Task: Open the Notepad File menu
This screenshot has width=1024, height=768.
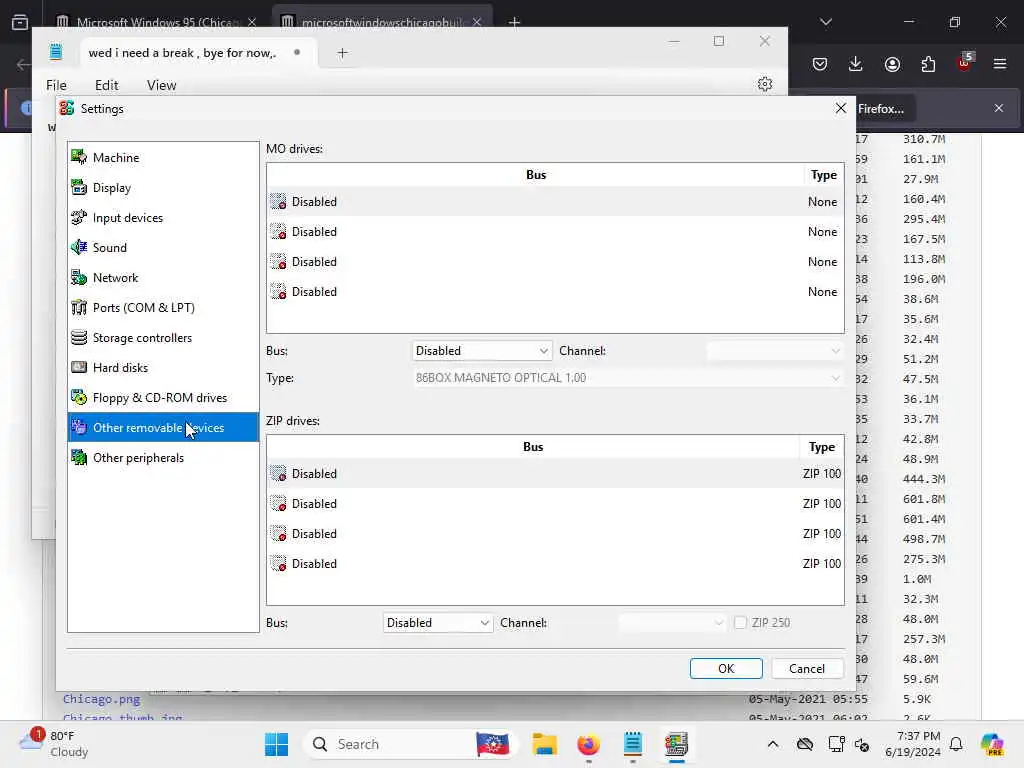Action: 56,85
